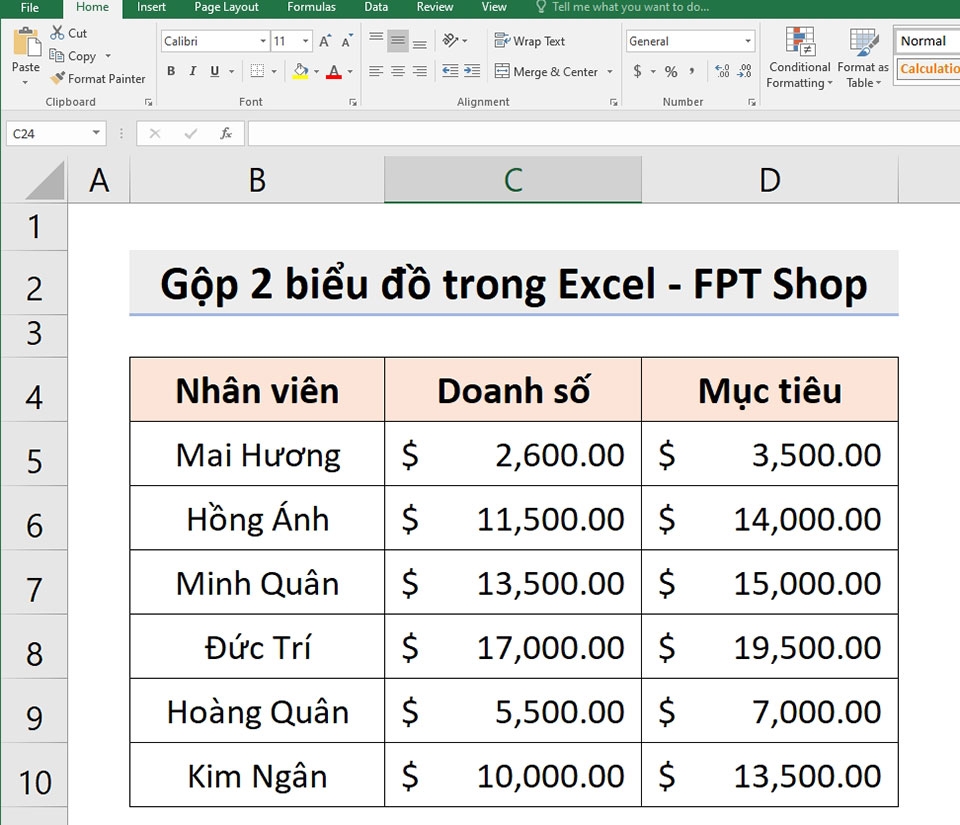Expand the Copy dropdown arrow
The width and height of the screenshot is (960, 825).
click(108, 56)
